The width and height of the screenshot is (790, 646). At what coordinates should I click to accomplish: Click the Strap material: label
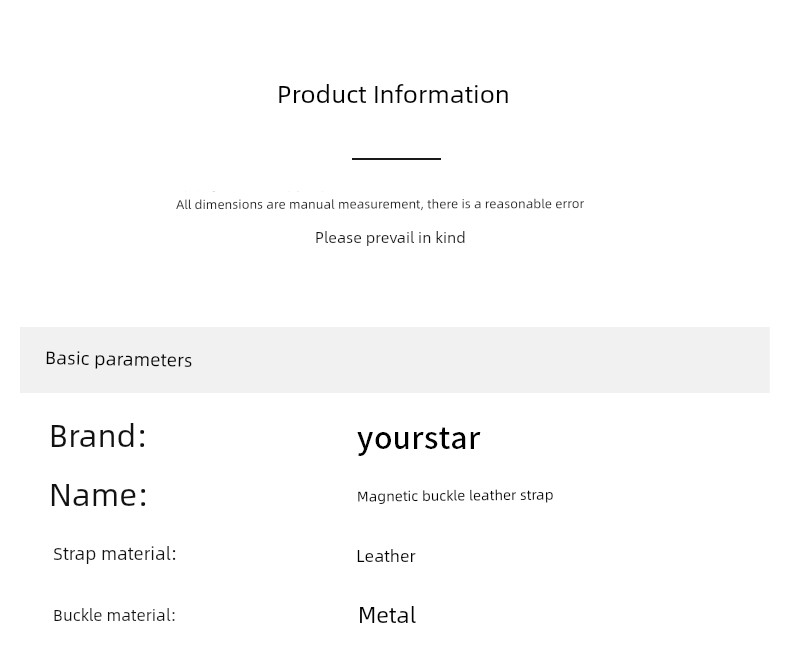coord(115,554)
